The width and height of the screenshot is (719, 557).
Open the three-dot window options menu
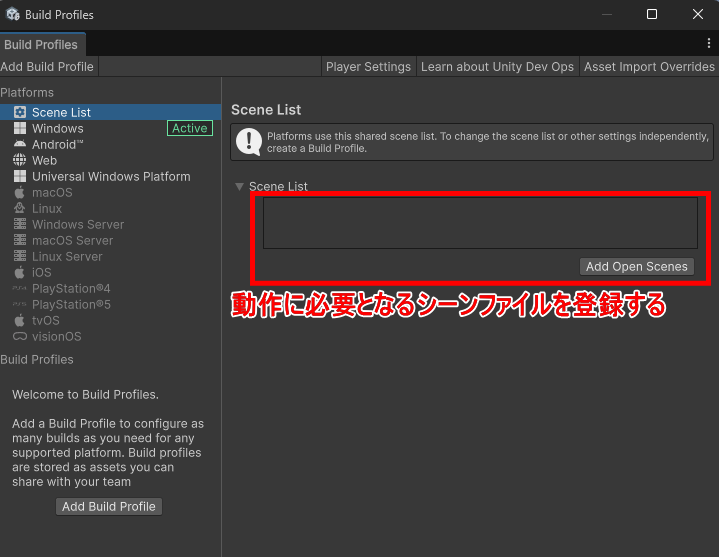708,44
